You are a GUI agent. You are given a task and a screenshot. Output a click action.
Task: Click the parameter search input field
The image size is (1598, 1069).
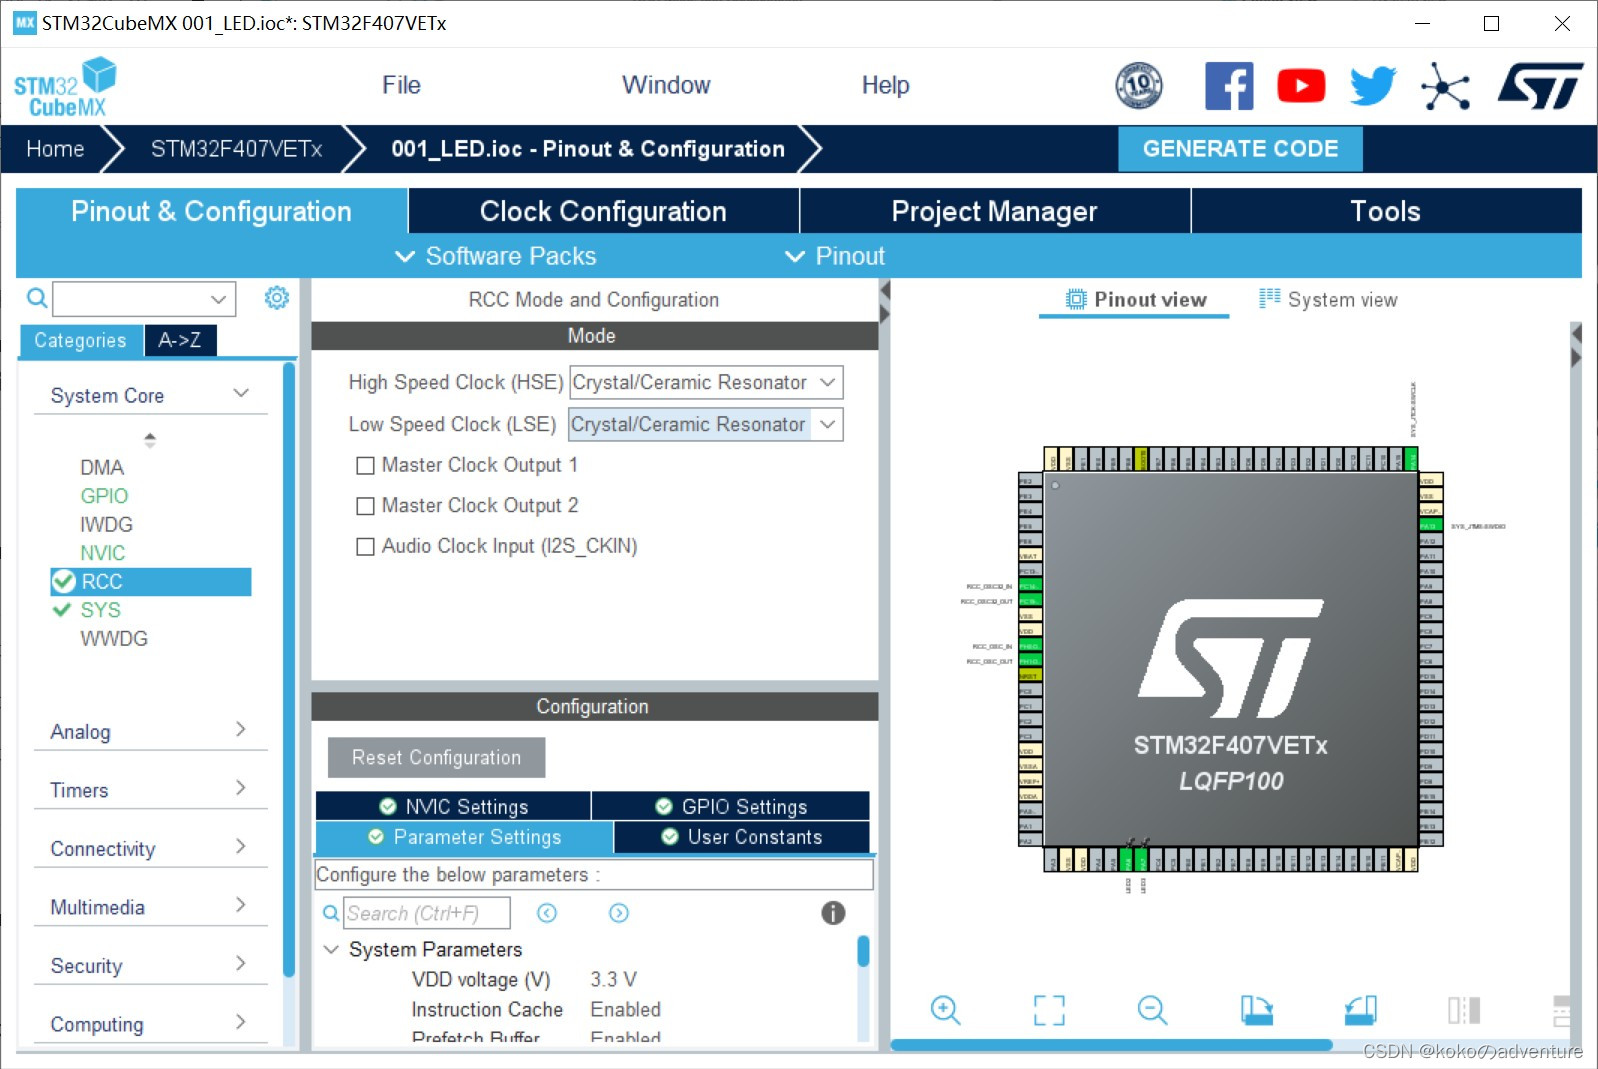point(427,913)
